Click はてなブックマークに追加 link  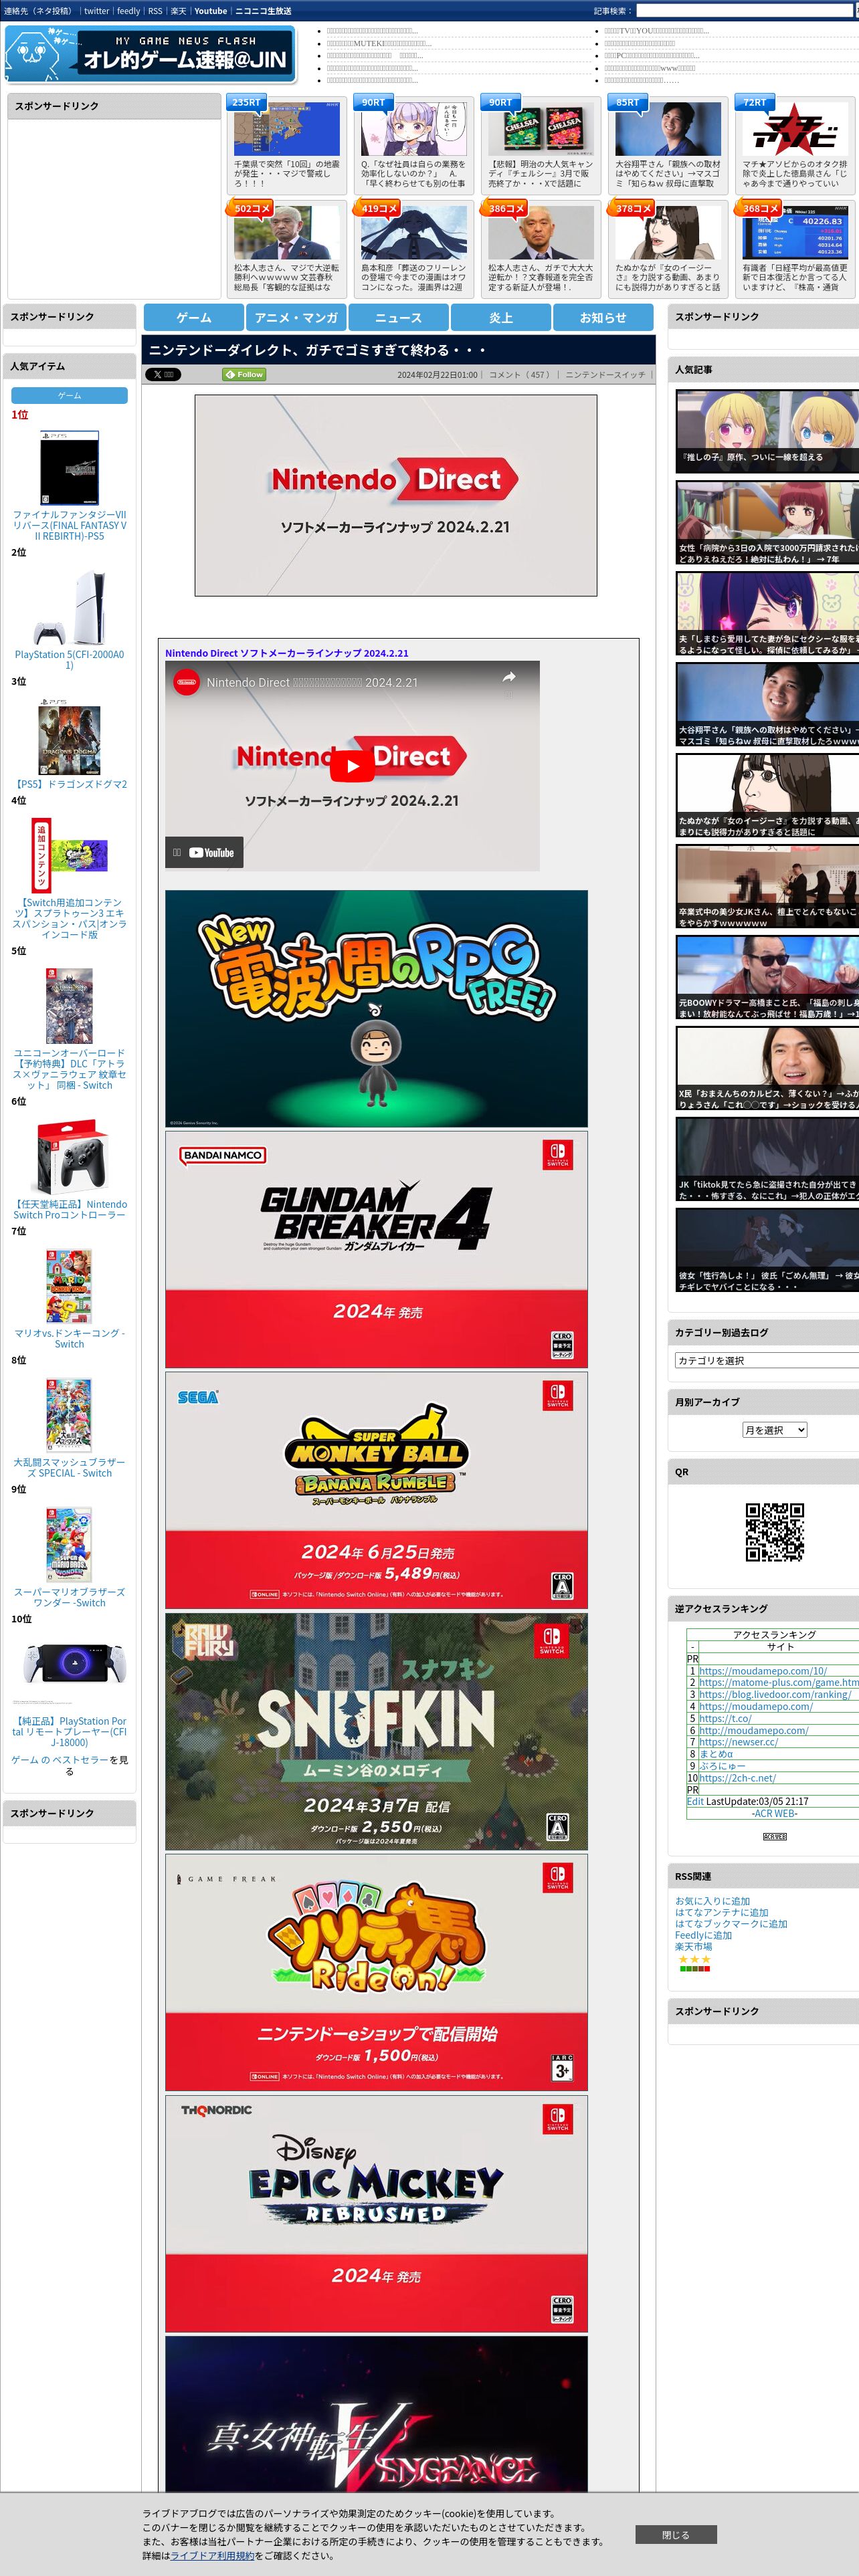coord(731,1924)
